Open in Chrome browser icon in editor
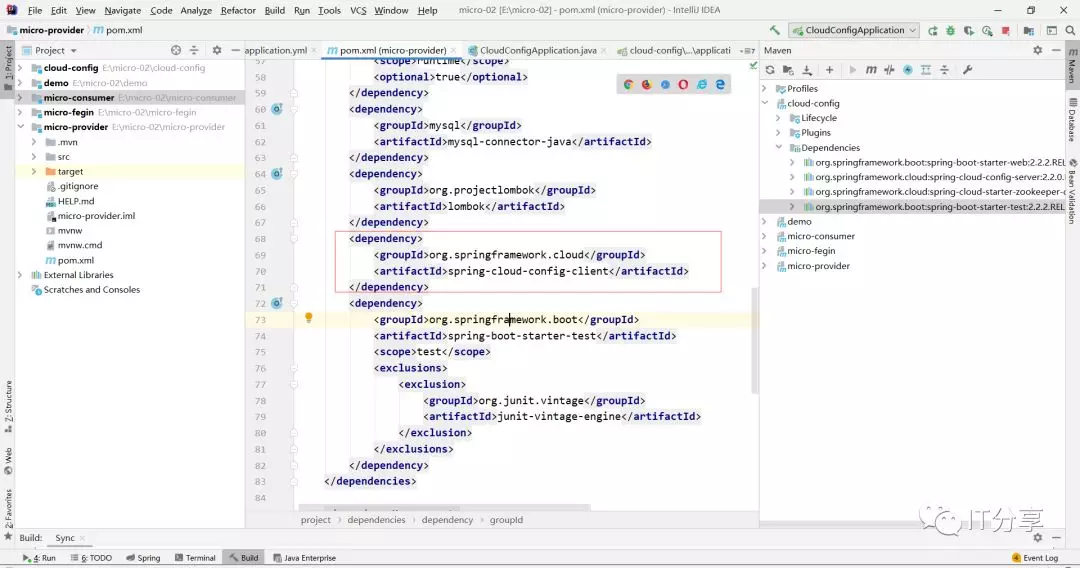Screen dimensions: 1080x568 (628, 85)
